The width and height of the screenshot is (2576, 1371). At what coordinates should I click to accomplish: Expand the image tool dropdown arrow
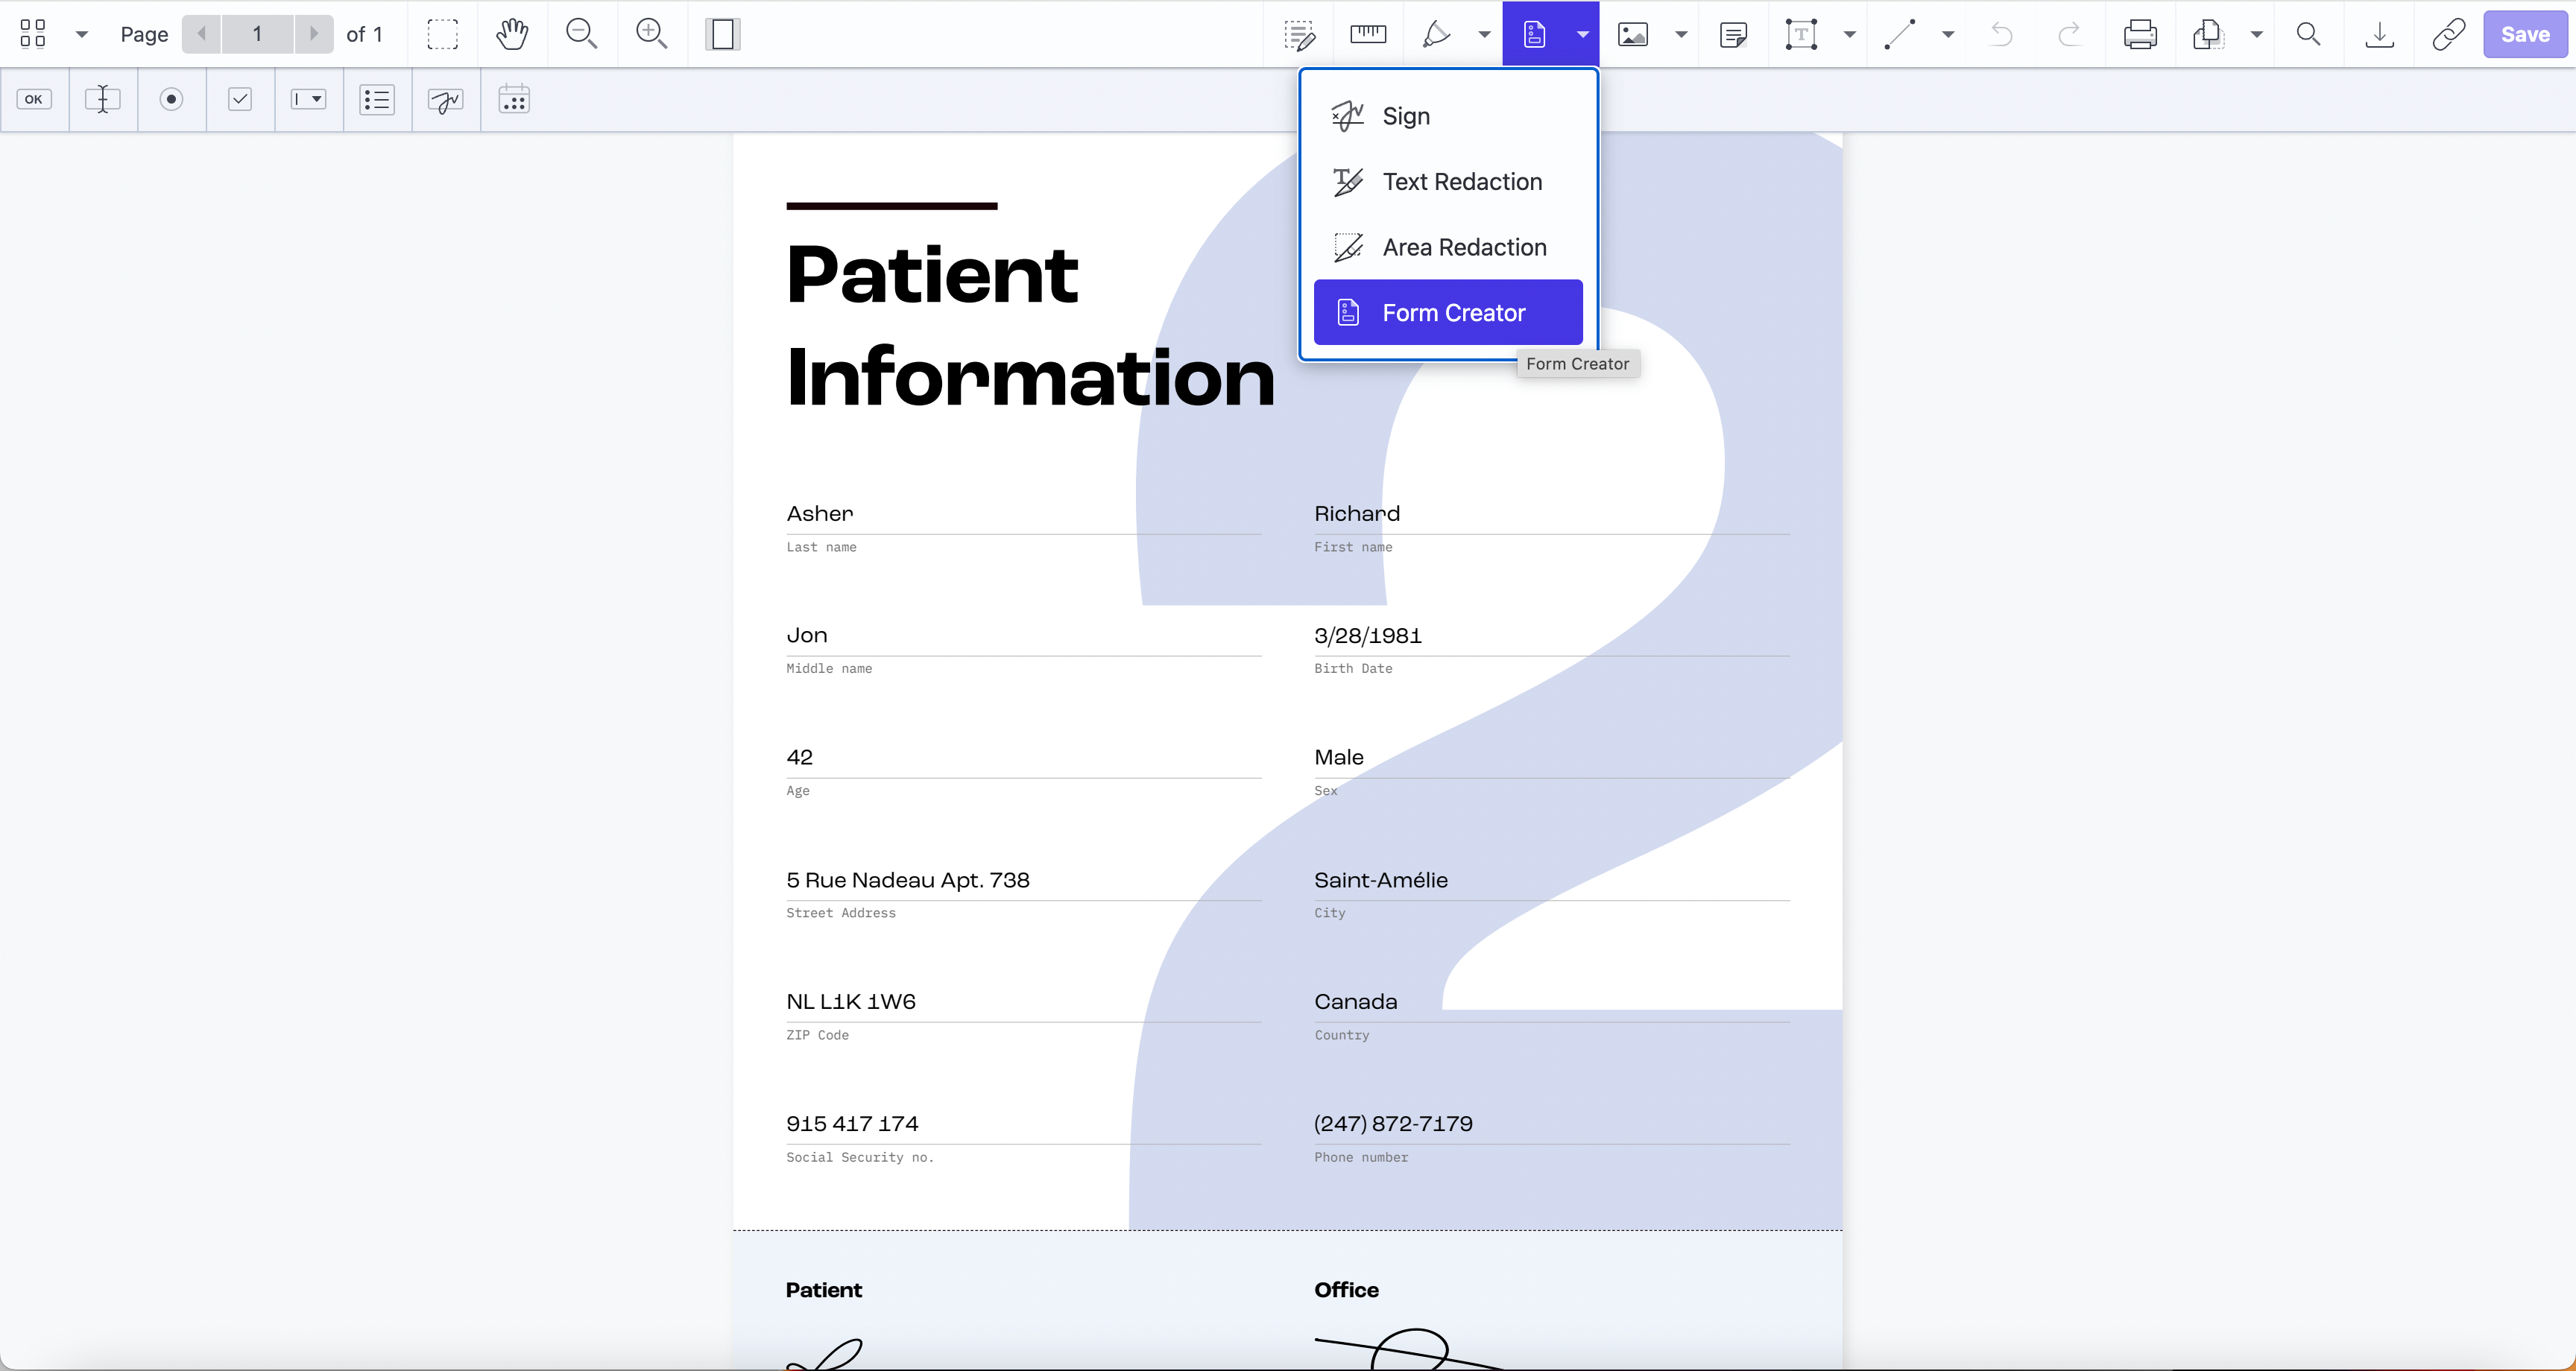[x=1681, y=34]
